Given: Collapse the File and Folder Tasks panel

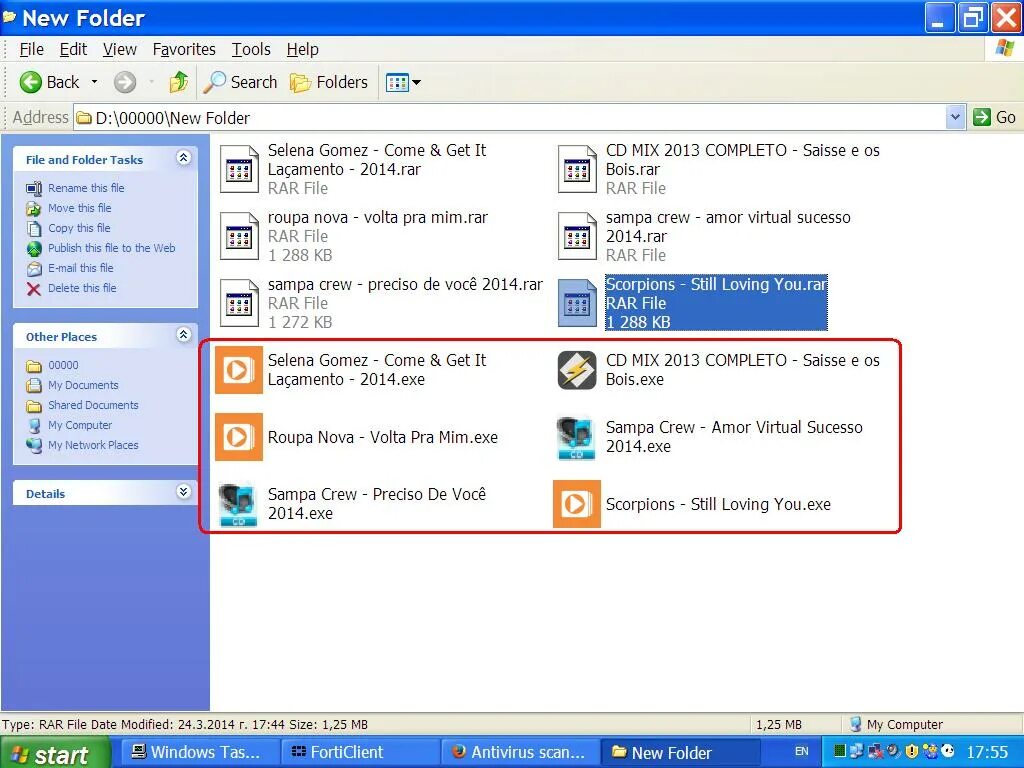Looking at the screenshot, I should (184, 158).
